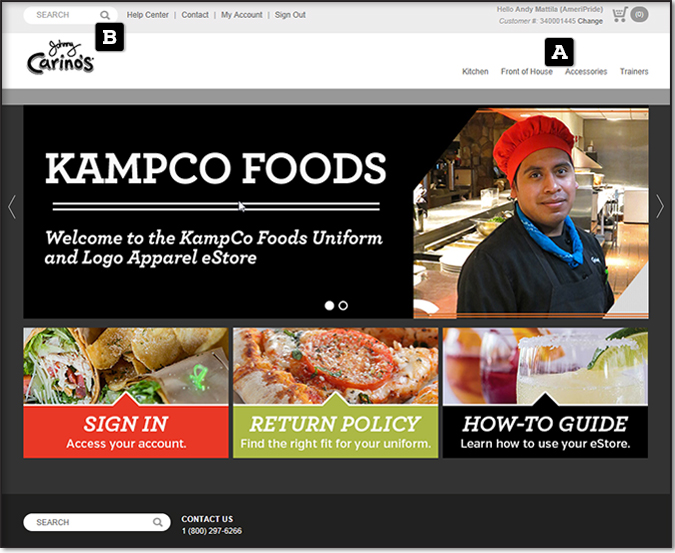This screenshot has height=553, width=675.
Task: Open the Contact link in header
Action: [x=195, y=15]
